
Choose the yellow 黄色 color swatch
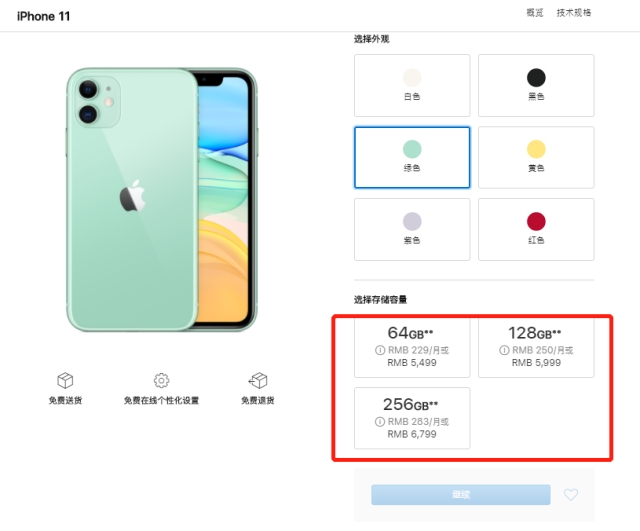536,158
